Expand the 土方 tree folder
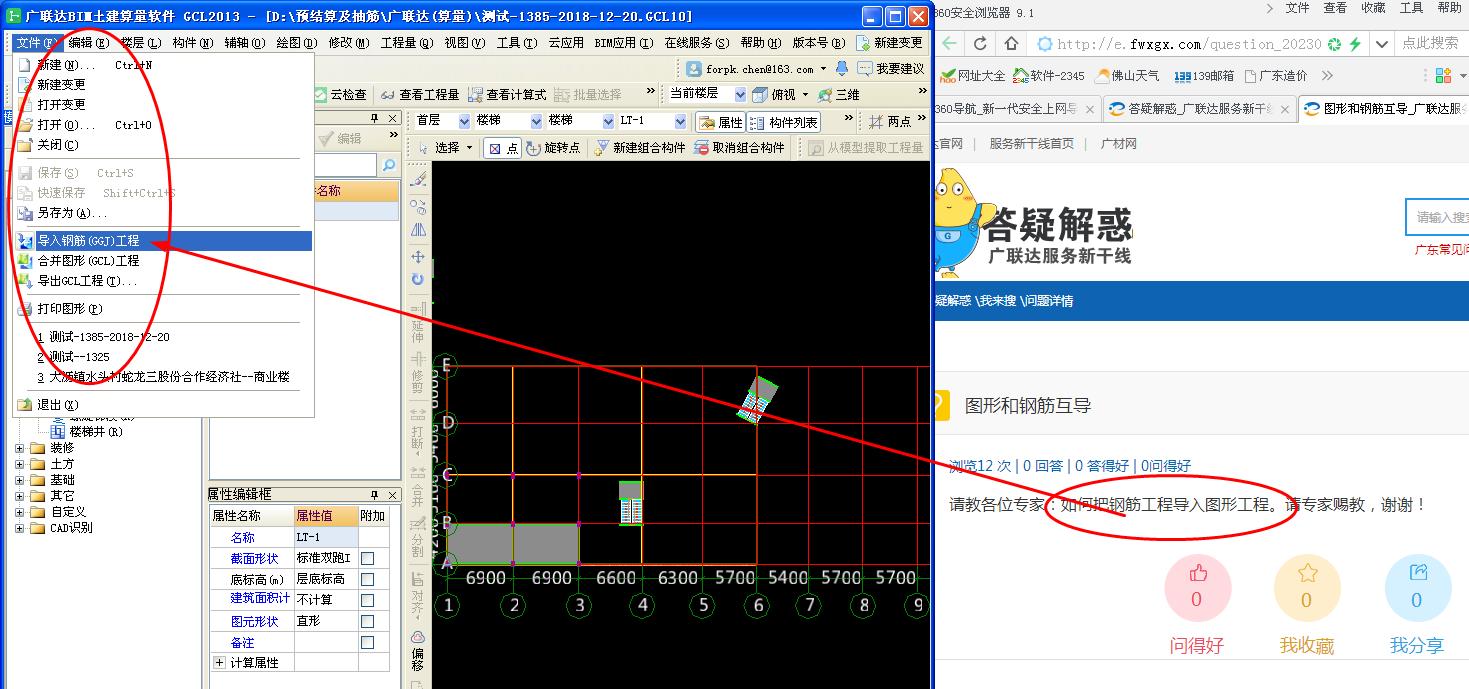Image resolution: width=1469 pixels, height=689 pixels. coord(19,464)
